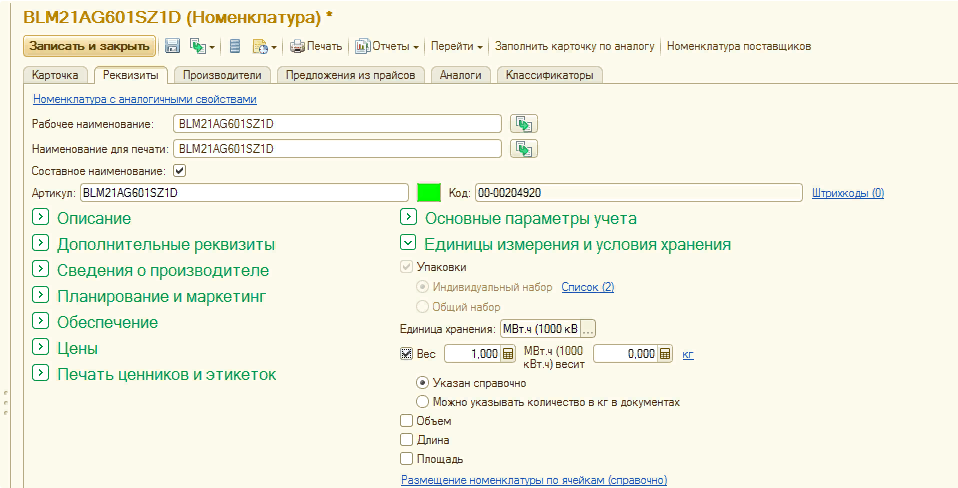Toggle the Составное наименование checkbox
The image size is (958, 488).
[180, 171]
